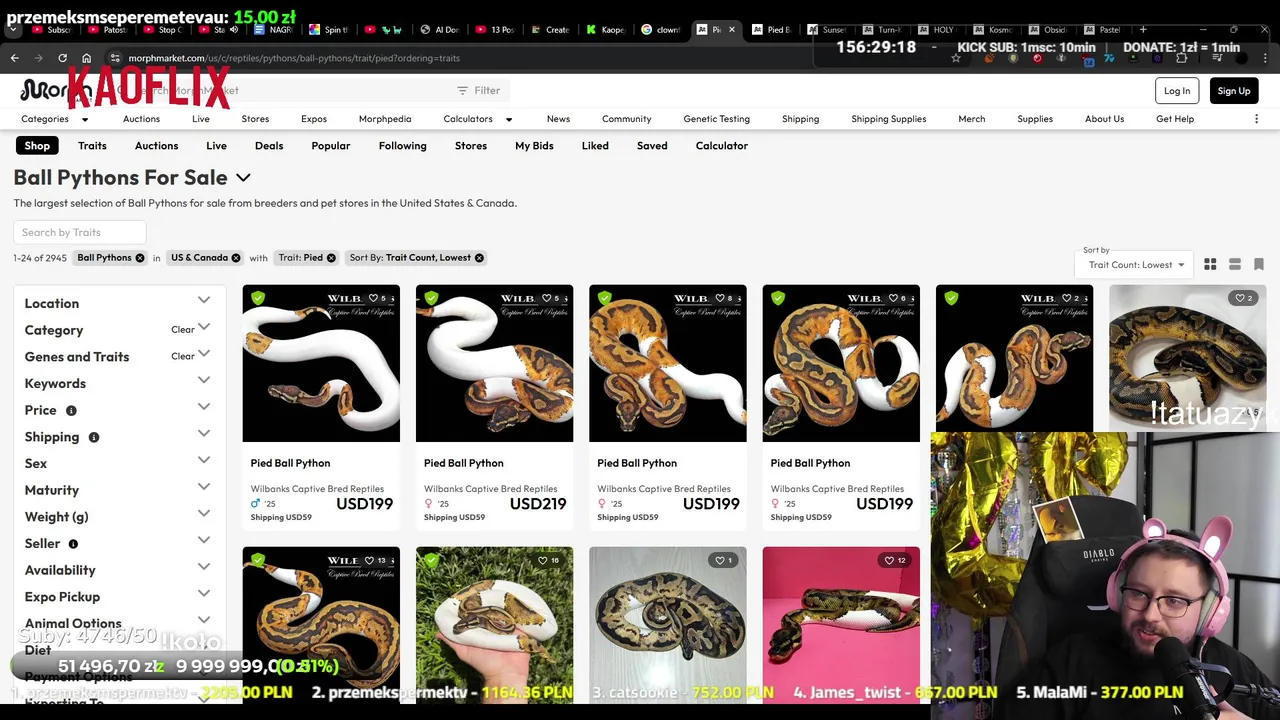
Task: Open the Morphpedia menu item
Action: 385,119
